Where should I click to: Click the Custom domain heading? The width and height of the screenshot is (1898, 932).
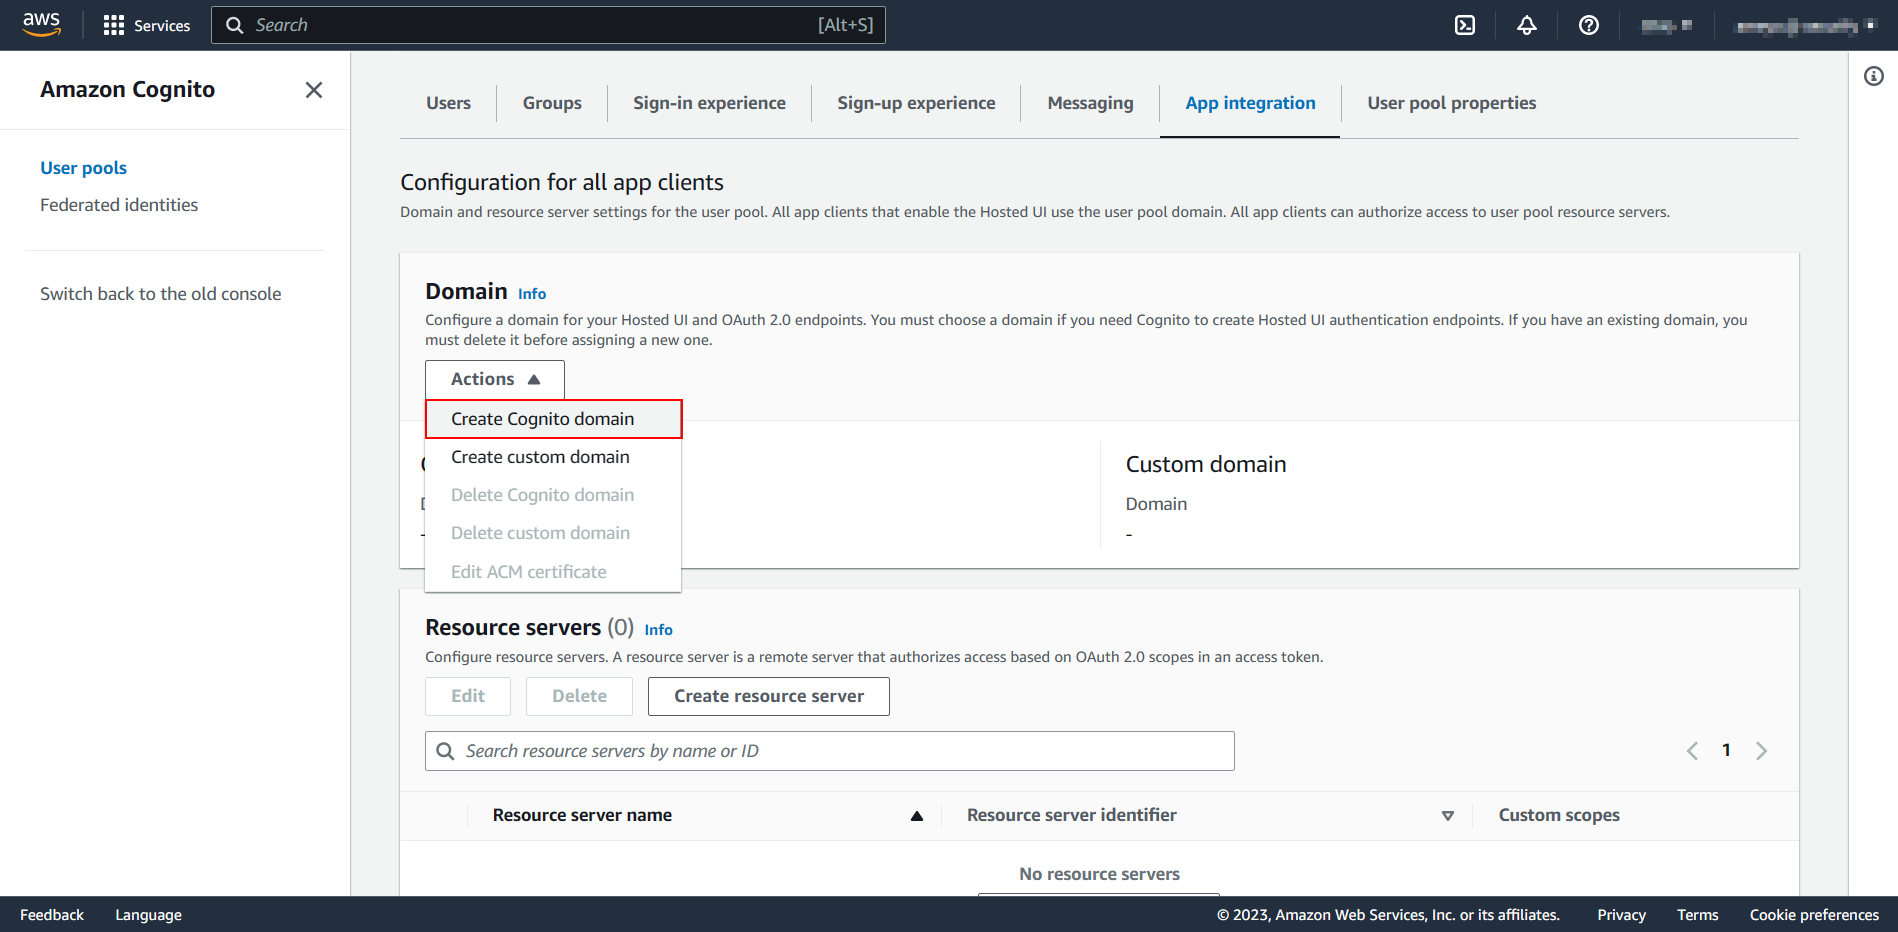[1206, 465]
